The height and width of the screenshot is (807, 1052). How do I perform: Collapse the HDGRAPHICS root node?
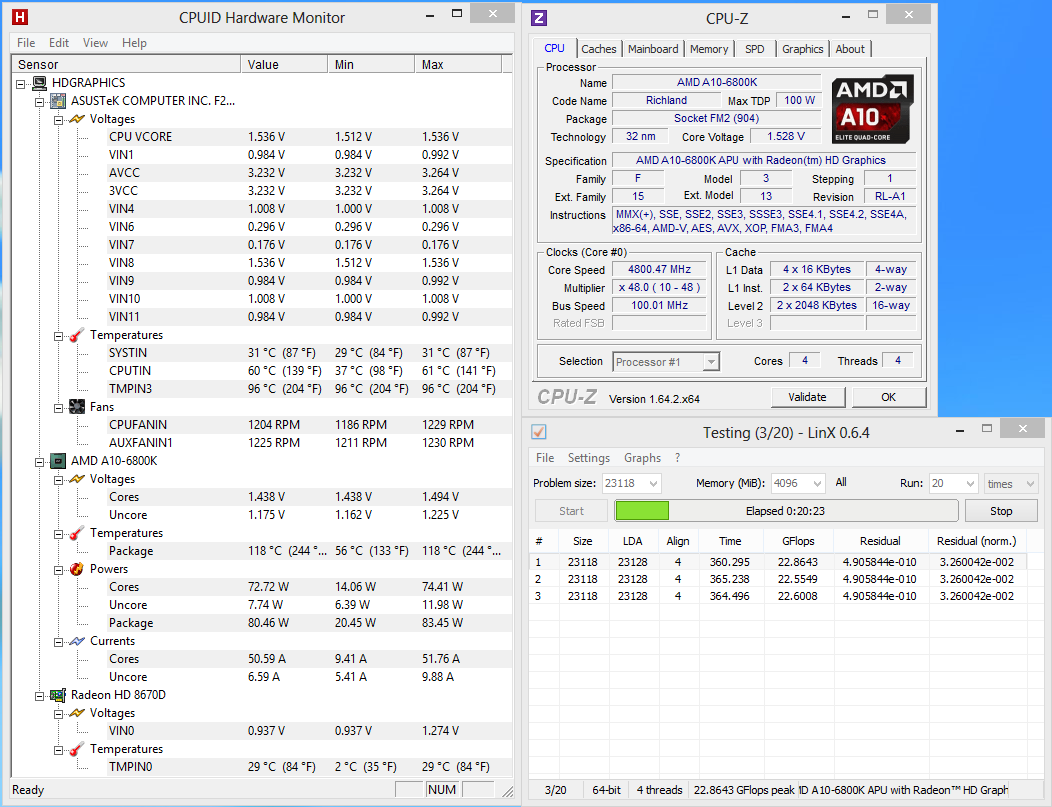[x=21, y=84]
